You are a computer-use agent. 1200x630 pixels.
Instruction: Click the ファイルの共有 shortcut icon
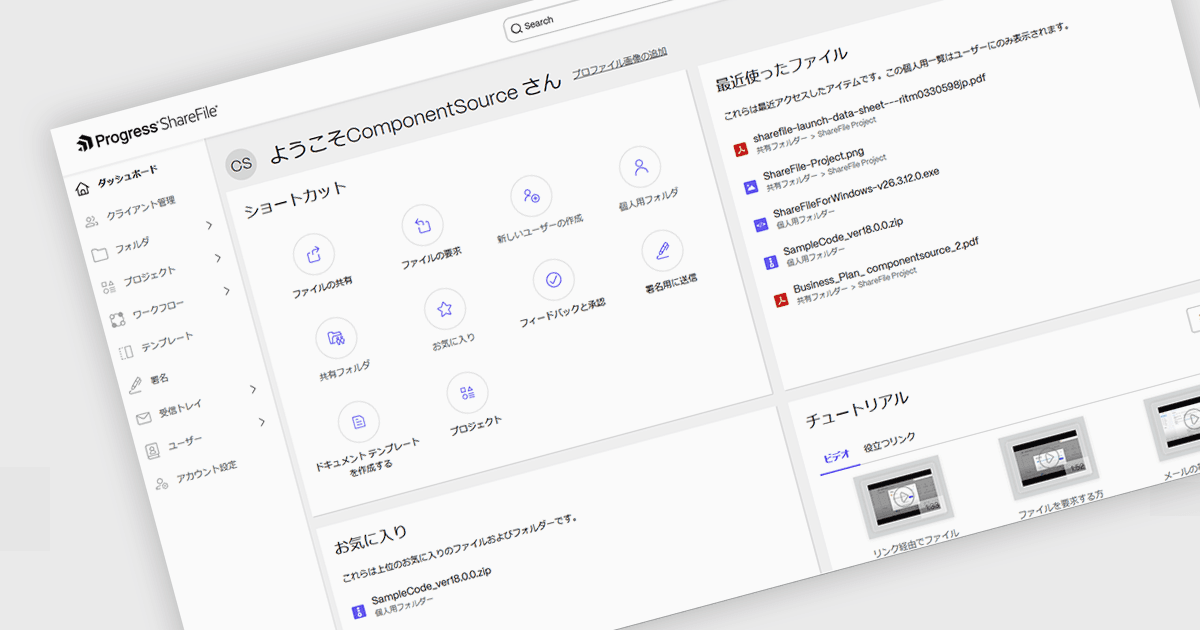pos(314,255)
